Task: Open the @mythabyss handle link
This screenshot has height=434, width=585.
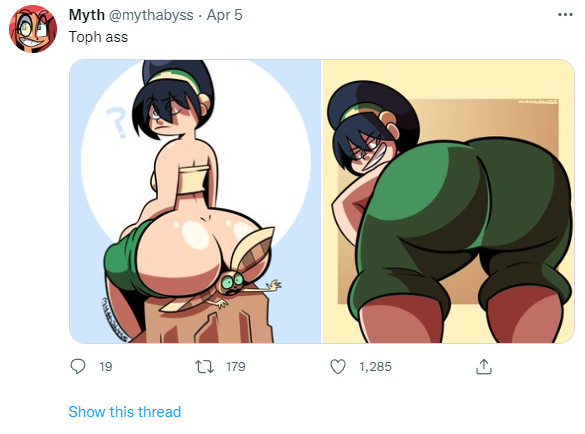Action: tap(151, 15)
